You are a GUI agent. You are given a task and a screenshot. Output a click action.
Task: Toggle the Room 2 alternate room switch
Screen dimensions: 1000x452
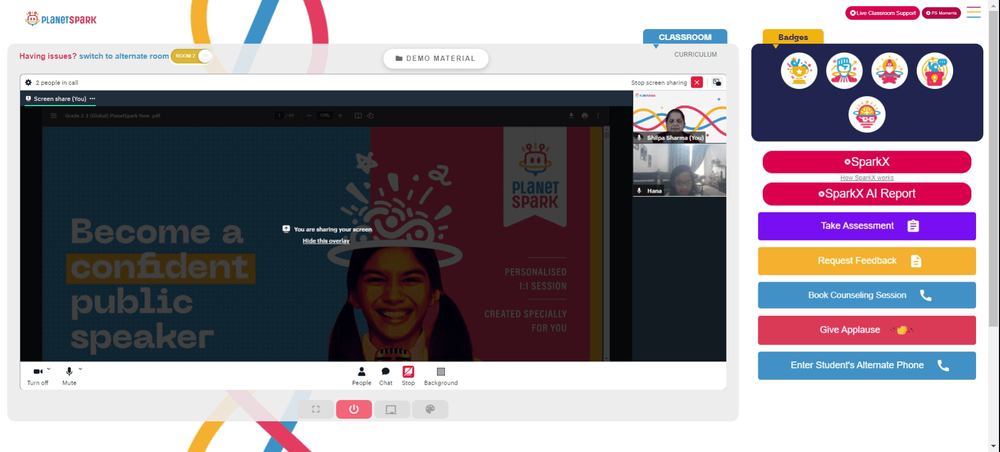coord(191,56)
